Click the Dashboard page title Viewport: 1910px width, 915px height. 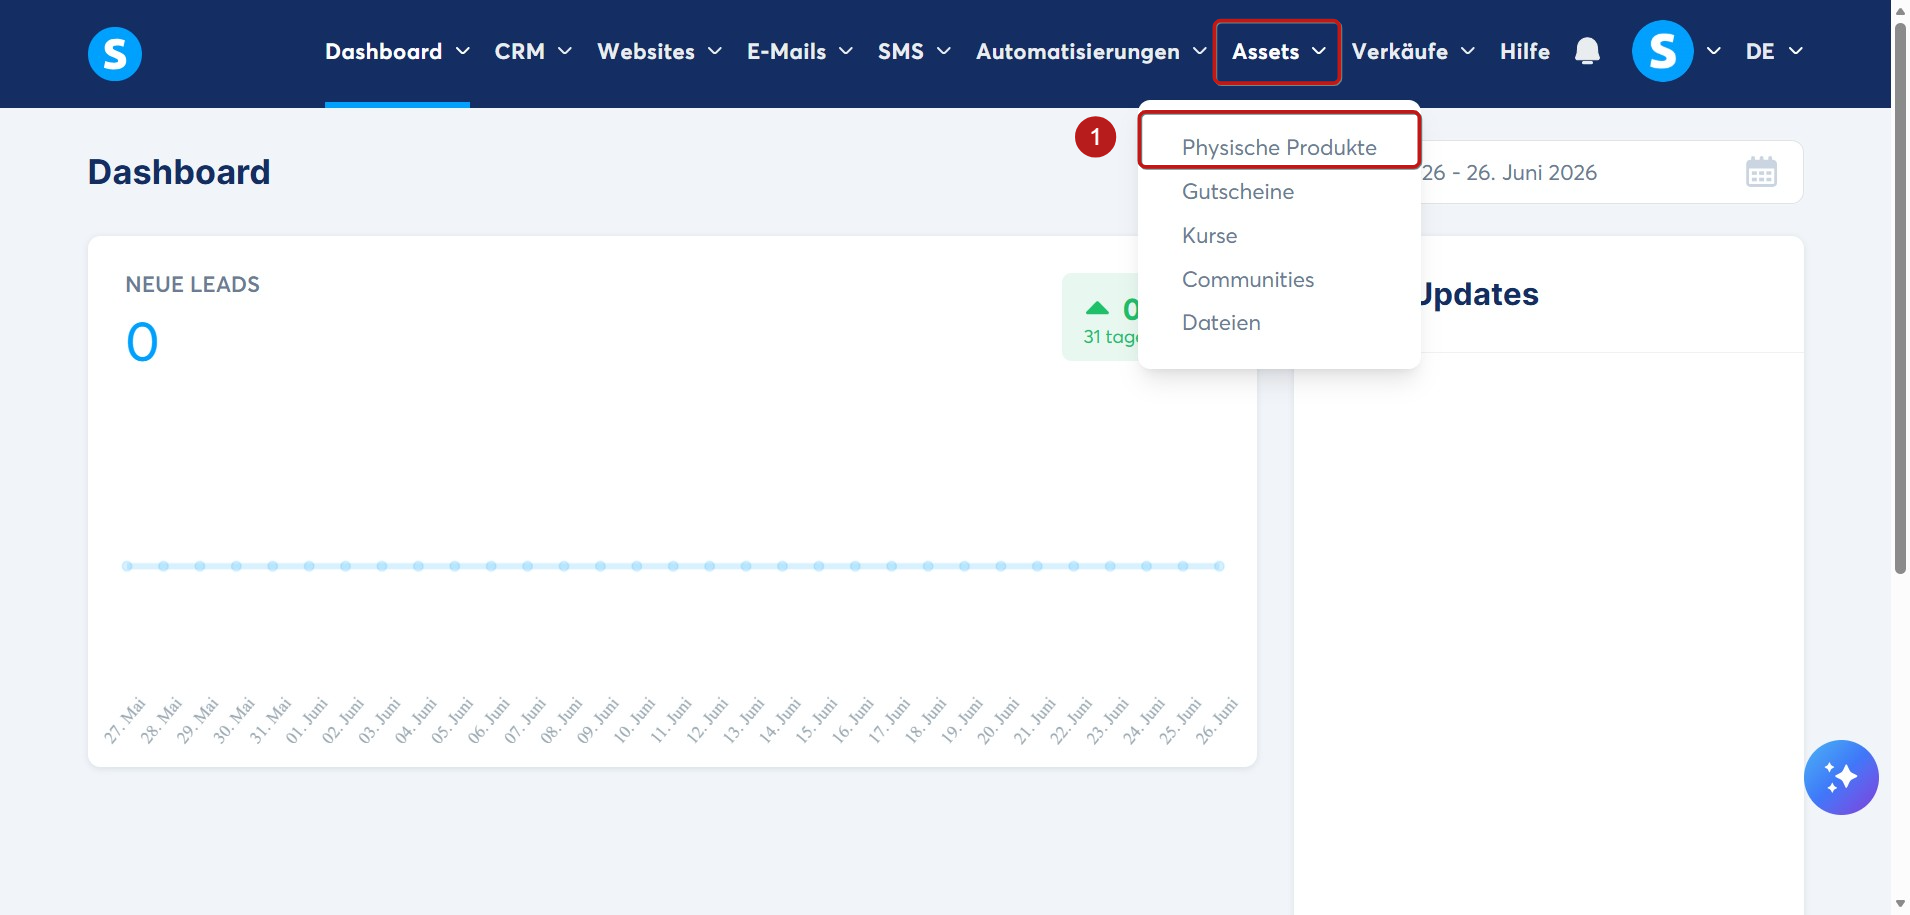tap(179, 172)
